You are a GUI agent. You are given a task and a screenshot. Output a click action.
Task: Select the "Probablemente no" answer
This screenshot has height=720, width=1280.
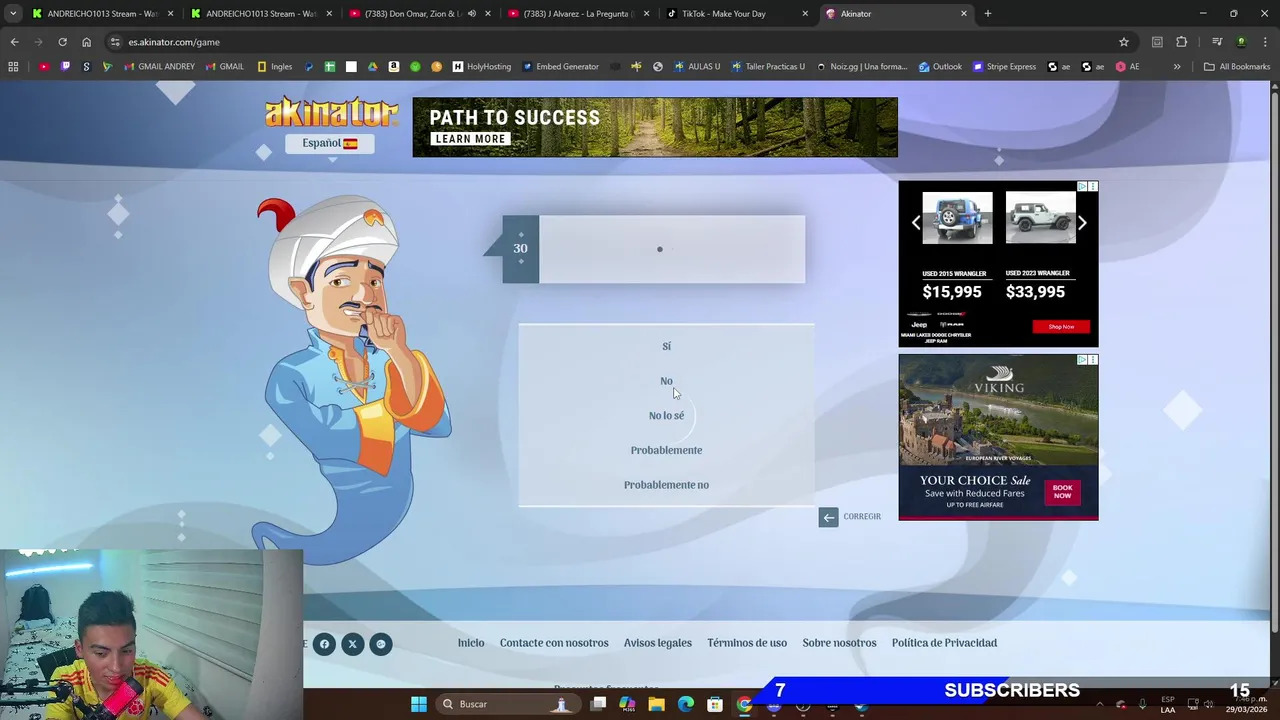666,485
